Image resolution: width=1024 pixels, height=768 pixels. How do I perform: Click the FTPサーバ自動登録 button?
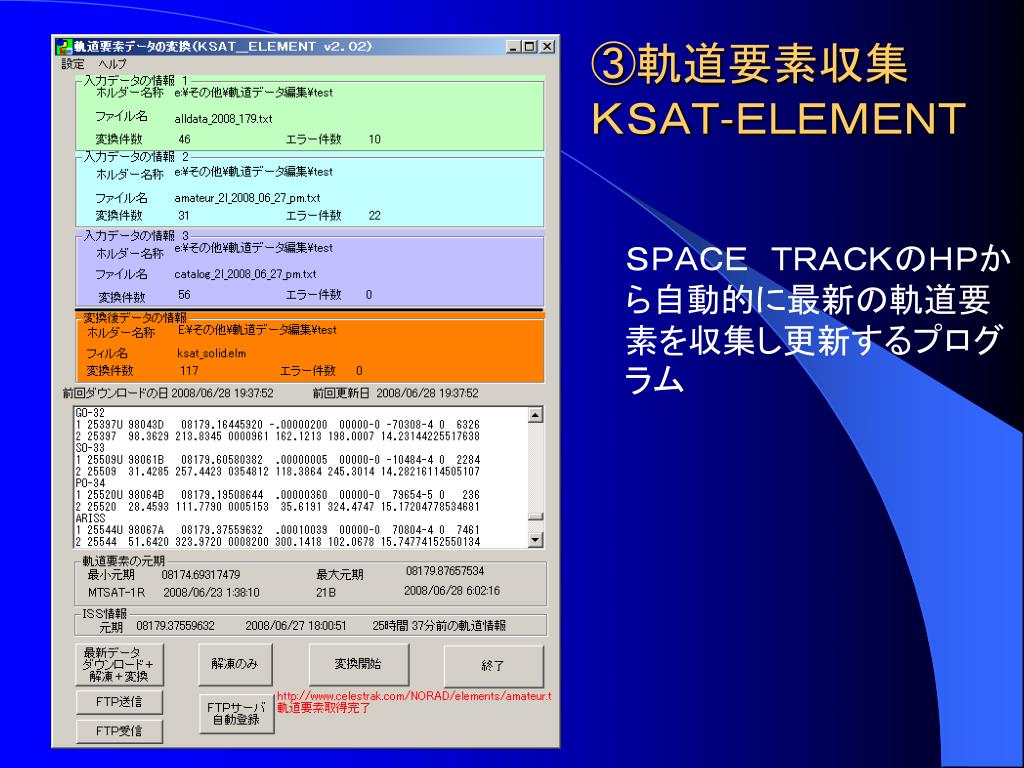[x=236, y=713]
